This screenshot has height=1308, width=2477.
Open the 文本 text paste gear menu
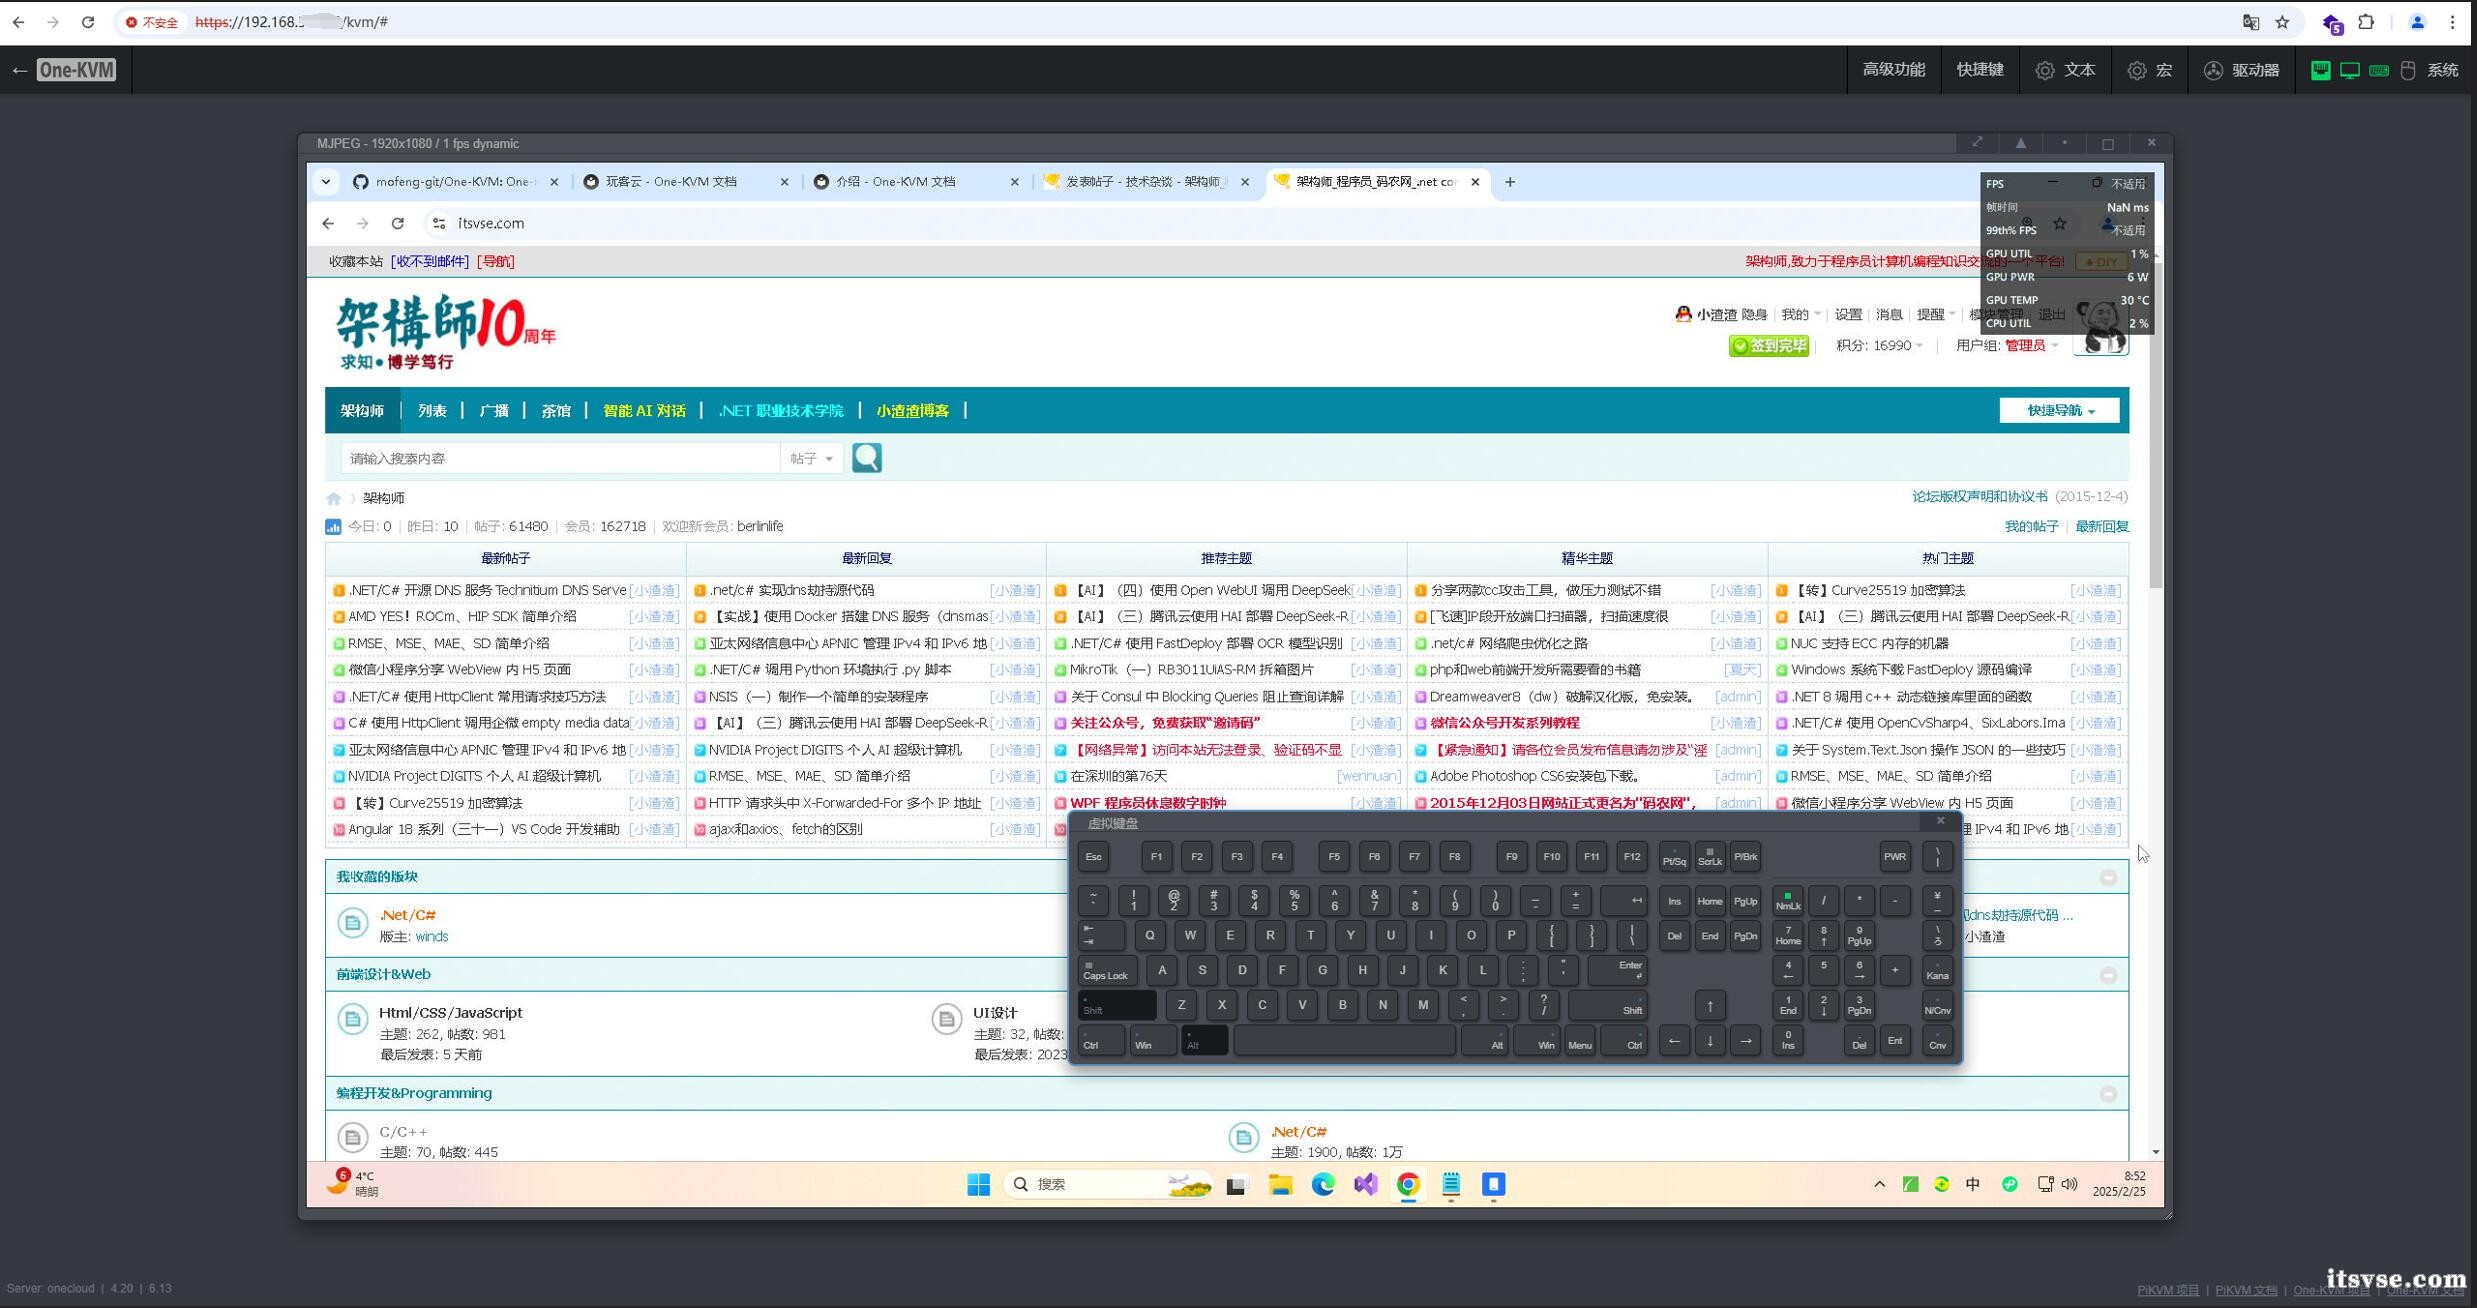tap(2066, 70)
